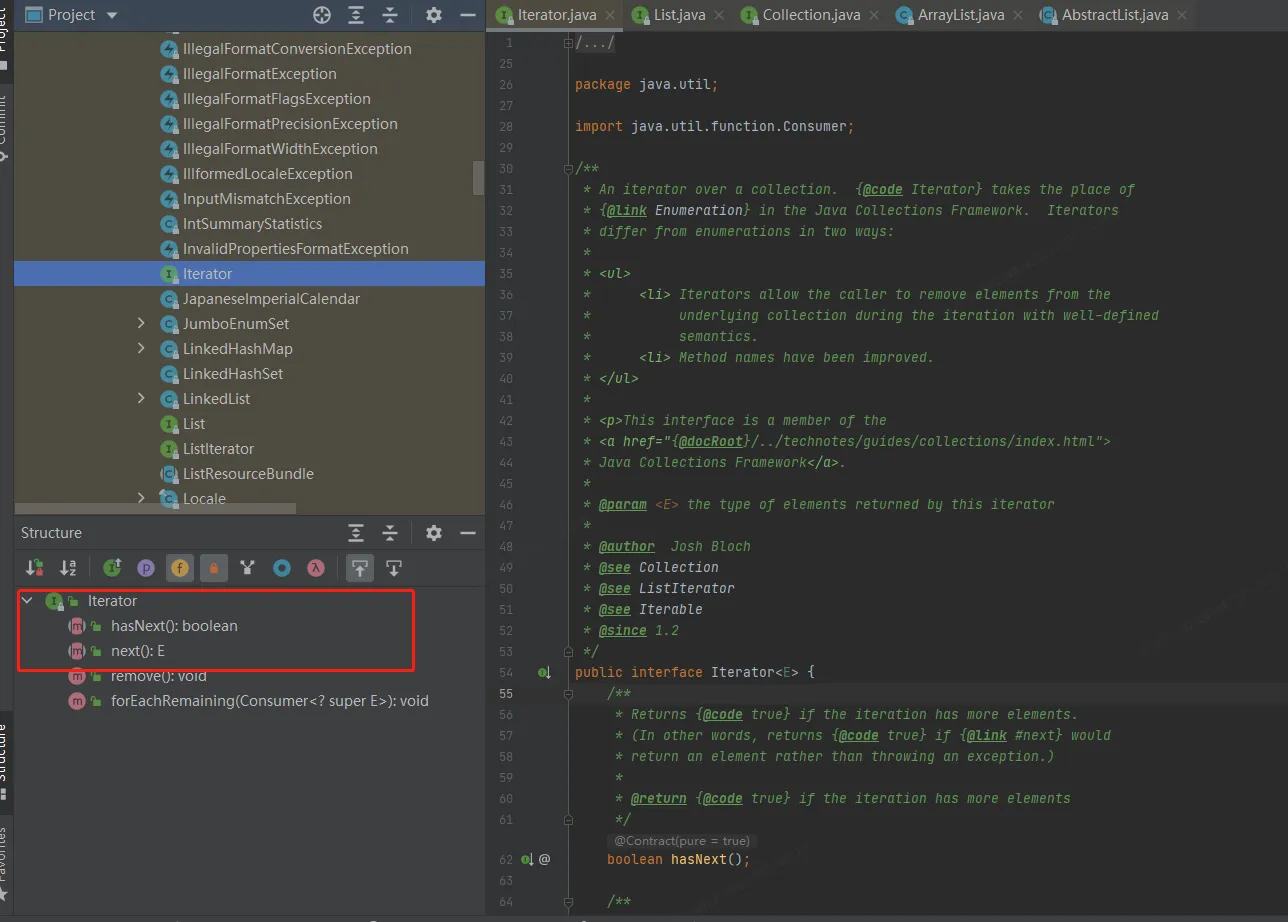Click implementations gutter icon on line 54
Image resolution: width=1288 pixels, height=922 pixels.
[x=544, y=673]
